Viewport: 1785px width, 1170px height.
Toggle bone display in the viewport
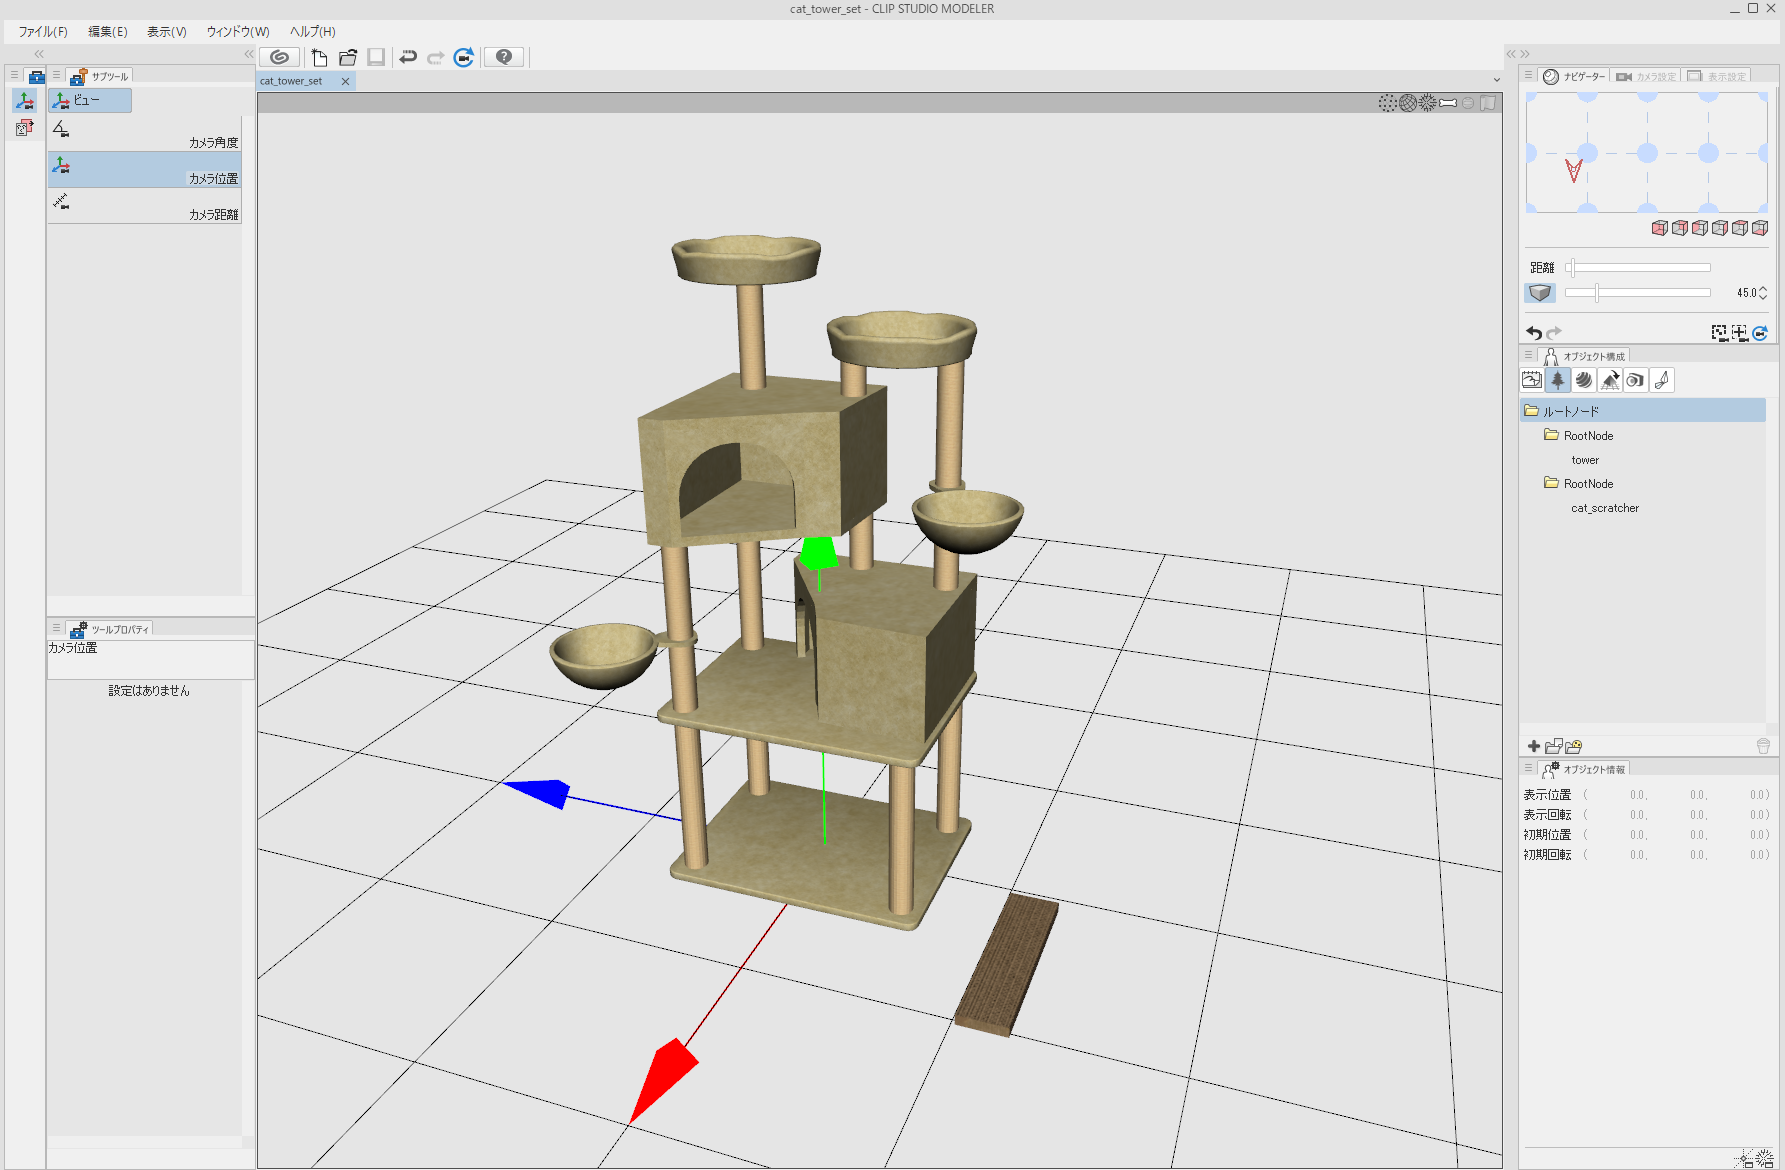[x=1448, y=102]
